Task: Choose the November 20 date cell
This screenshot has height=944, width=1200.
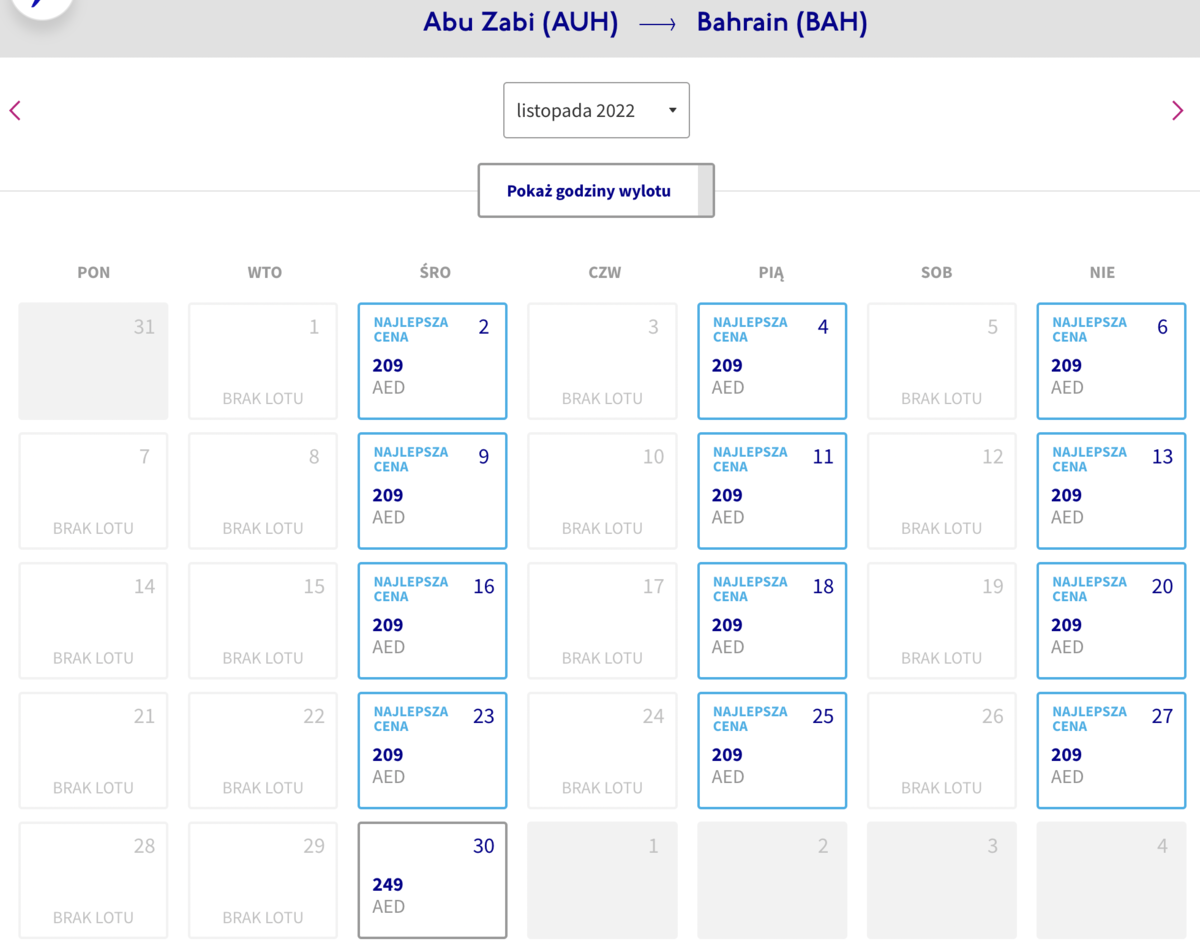Action: click(1111, 621)
